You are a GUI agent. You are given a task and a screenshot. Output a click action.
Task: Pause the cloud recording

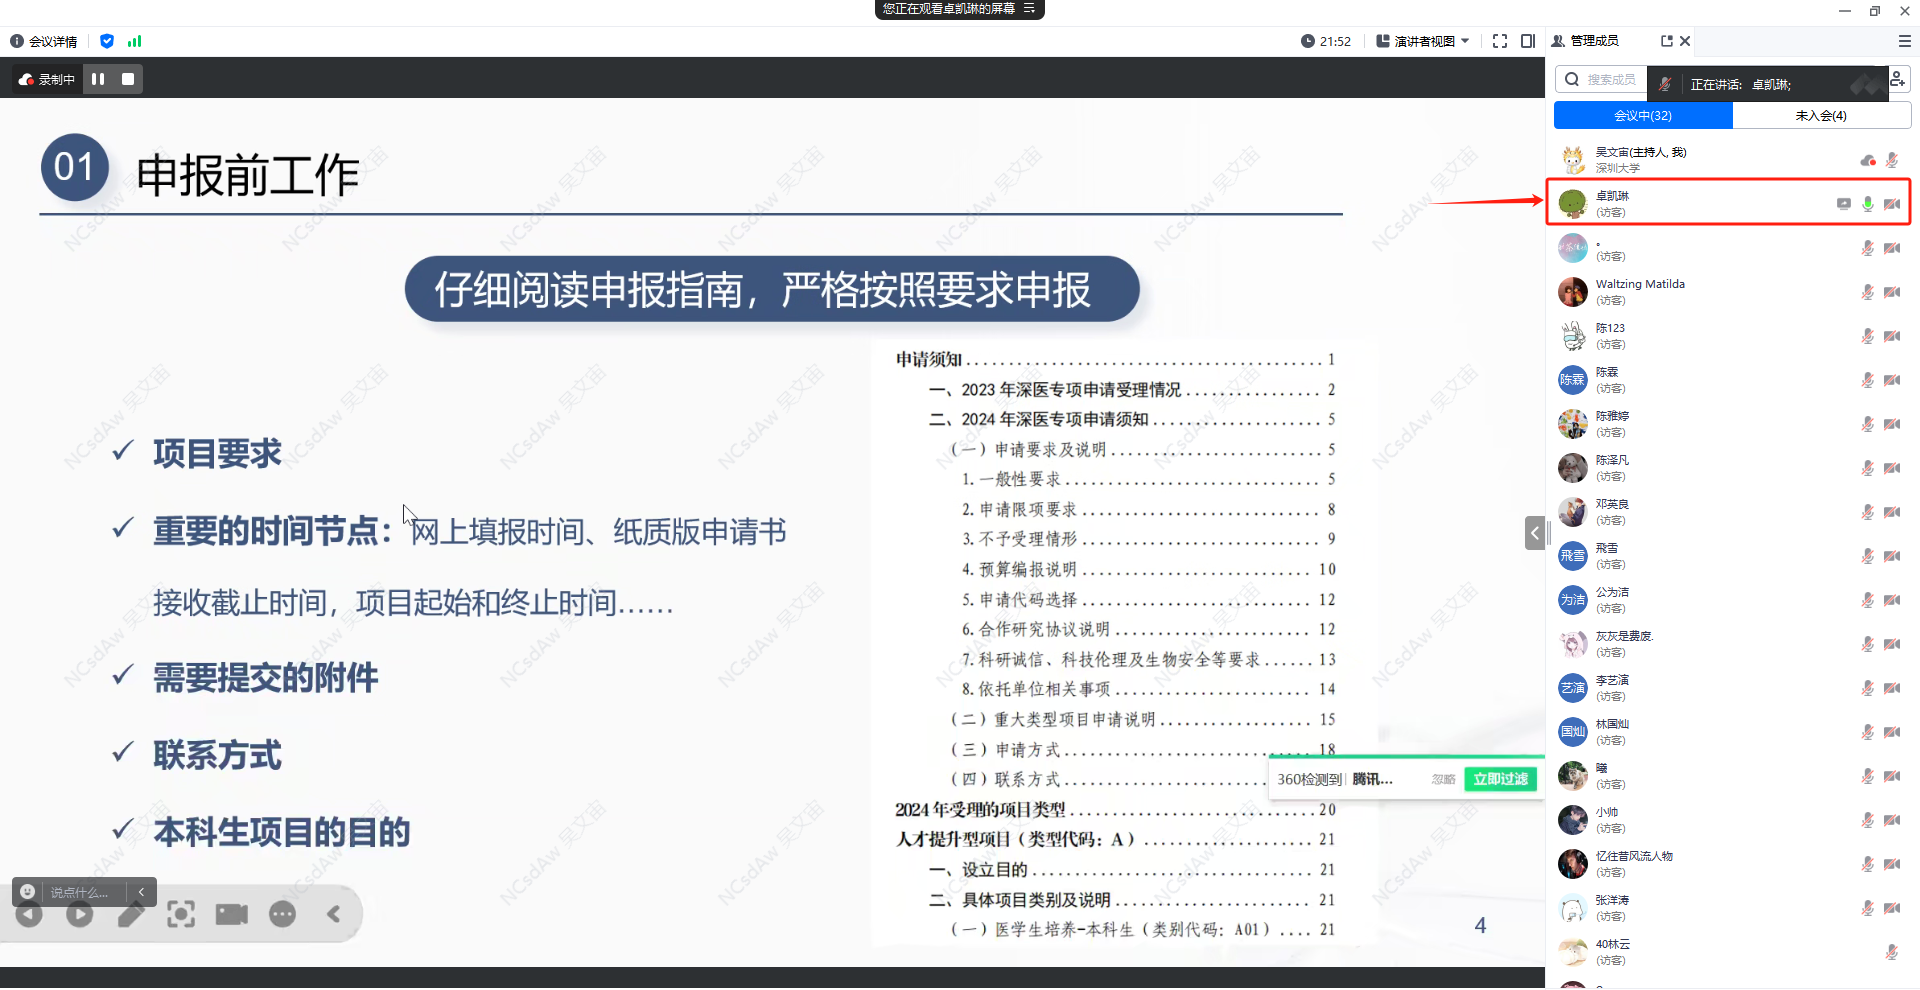click(x=98, y=79)
